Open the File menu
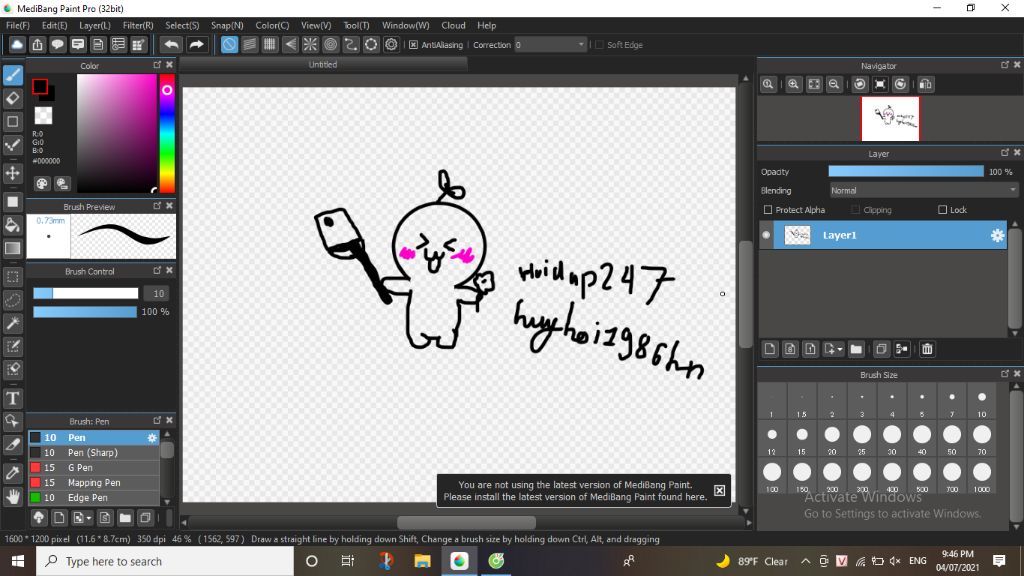The image size is (1024, 576). point(18,25)
